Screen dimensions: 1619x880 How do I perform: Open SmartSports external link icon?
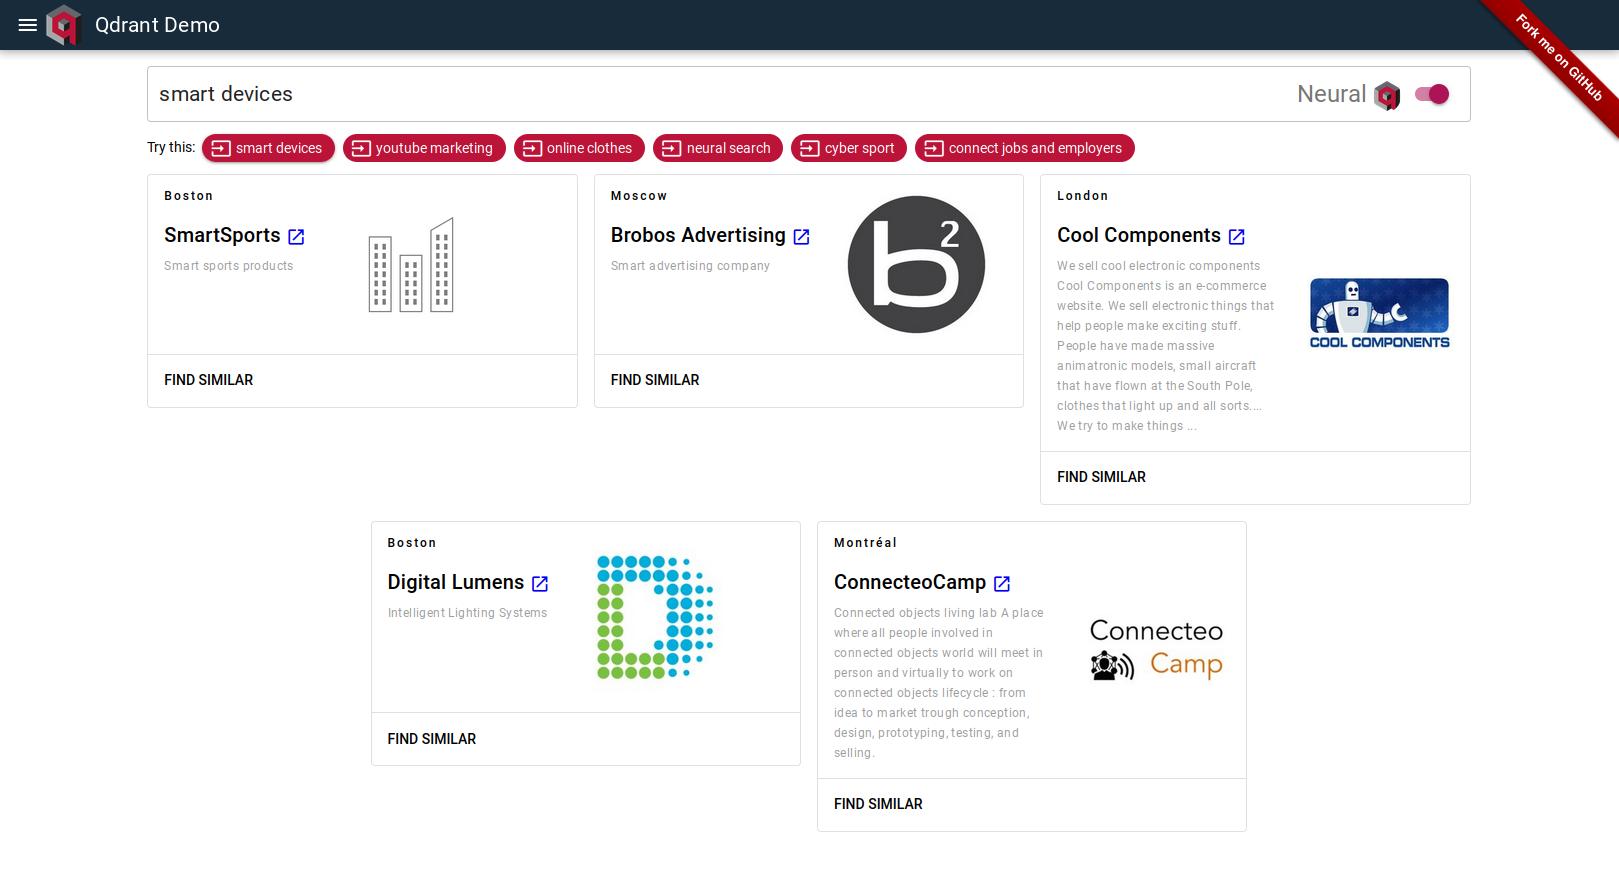pyautogui.click(x=296, y=237)
